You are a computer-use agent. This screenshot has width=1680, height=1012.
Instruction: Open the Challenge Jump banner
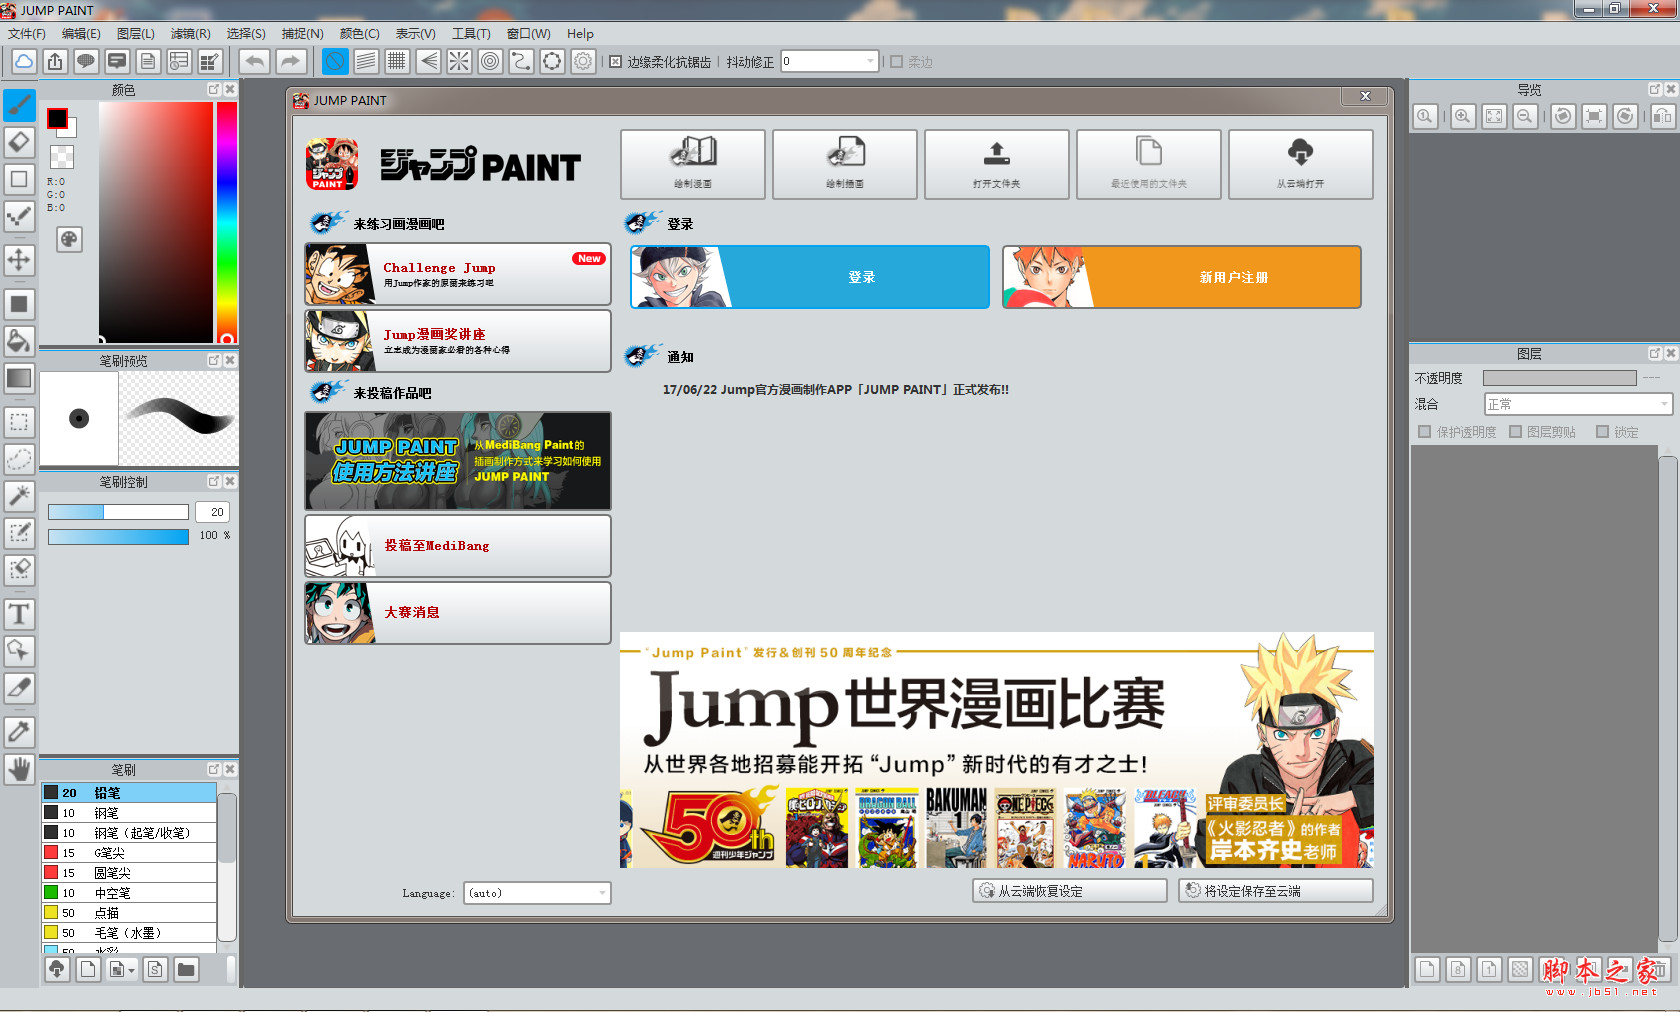pyautogui.click(x=458, y=274)
